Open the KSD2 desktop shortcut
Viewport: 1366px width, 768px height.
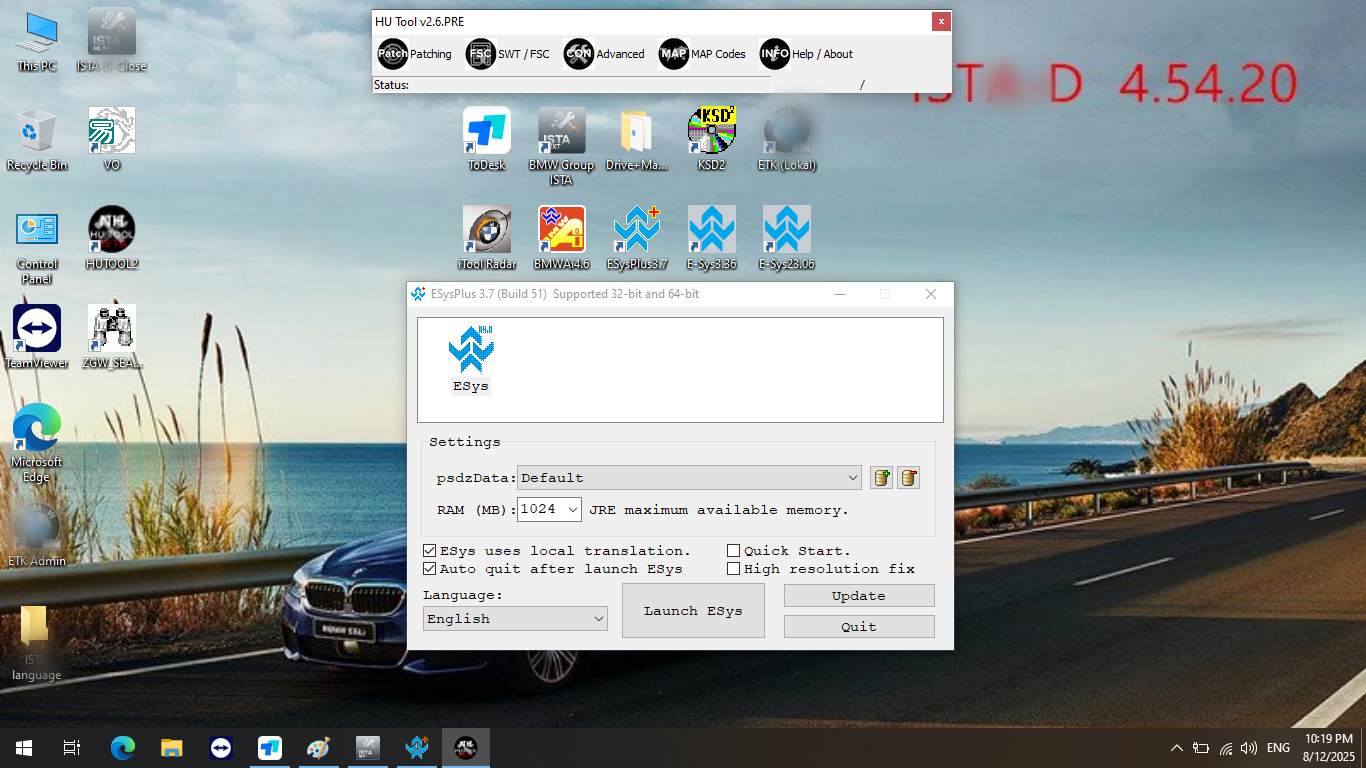tap(711, 139)
